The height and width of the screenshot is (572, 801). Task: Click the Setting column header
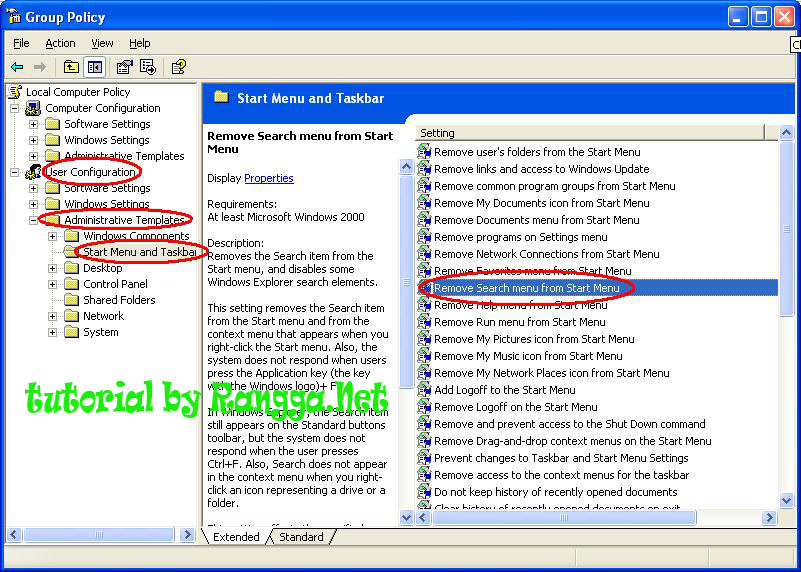pos(591,133)
